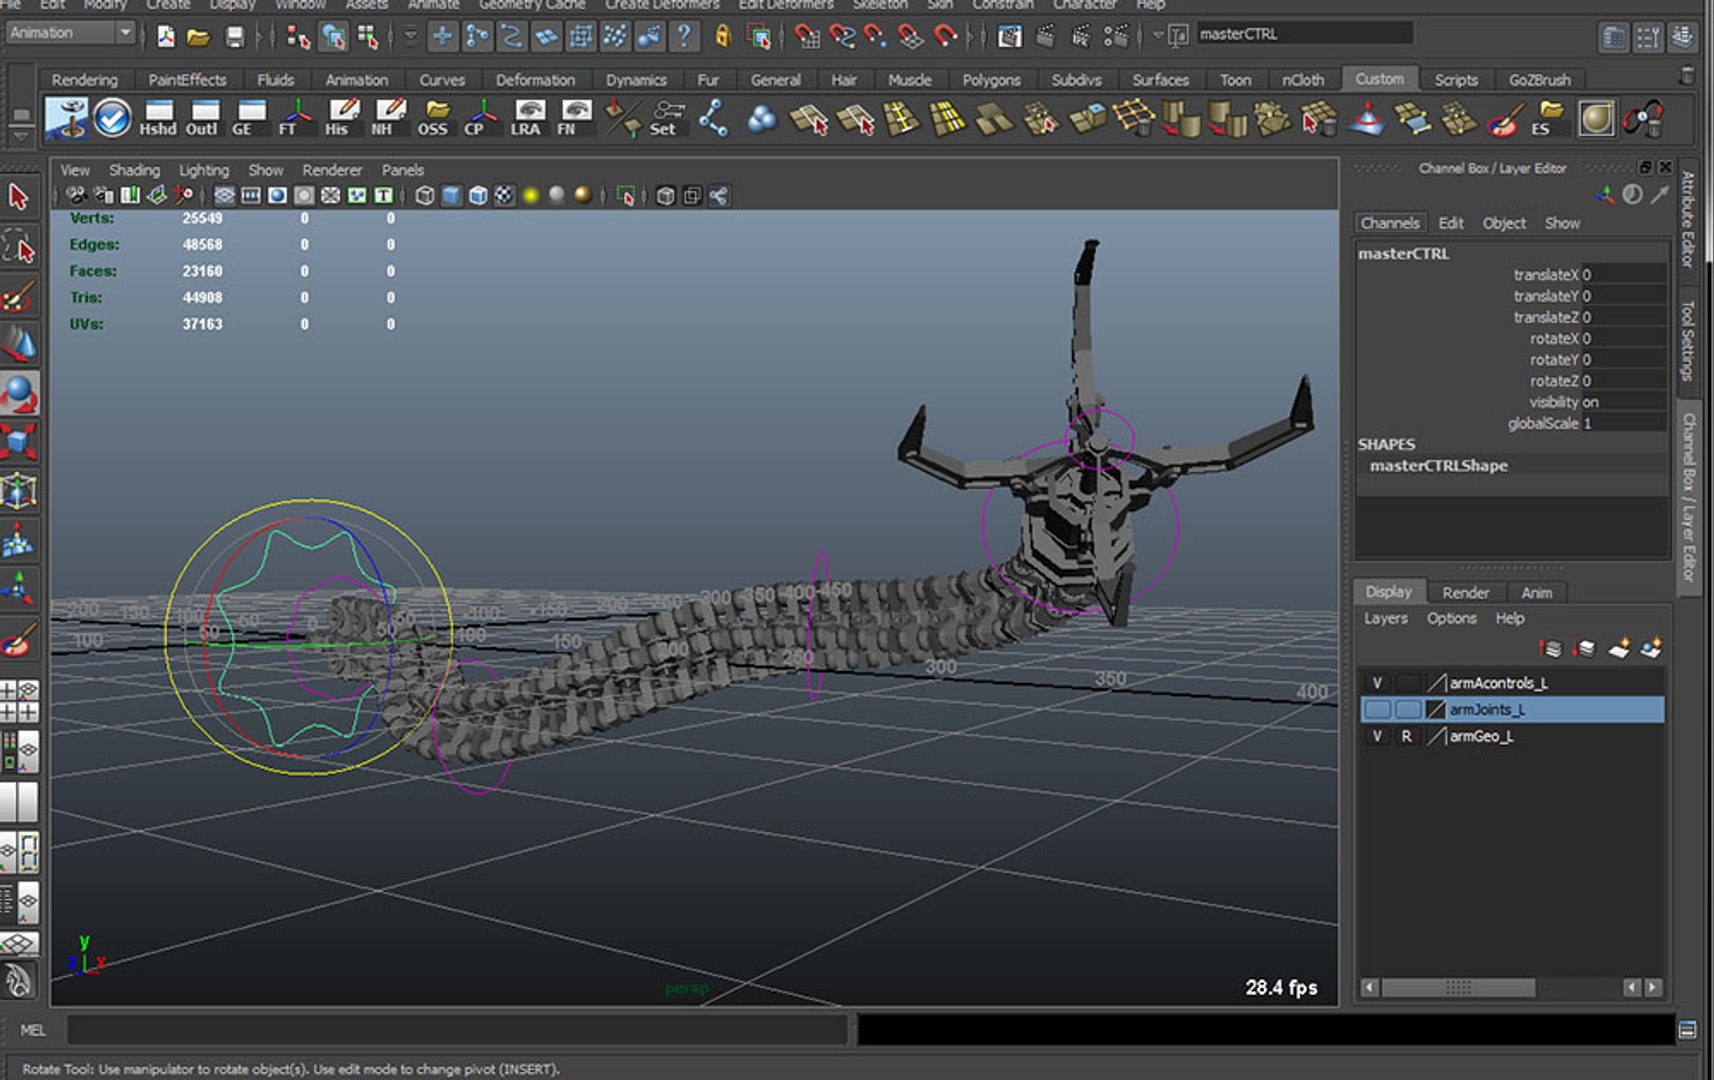Image resolution: width=1714 pixels, height=1080 pixels.
Task: Toggle visibility box of armJoints_L layer
Action: click(x=1377, y=709)
